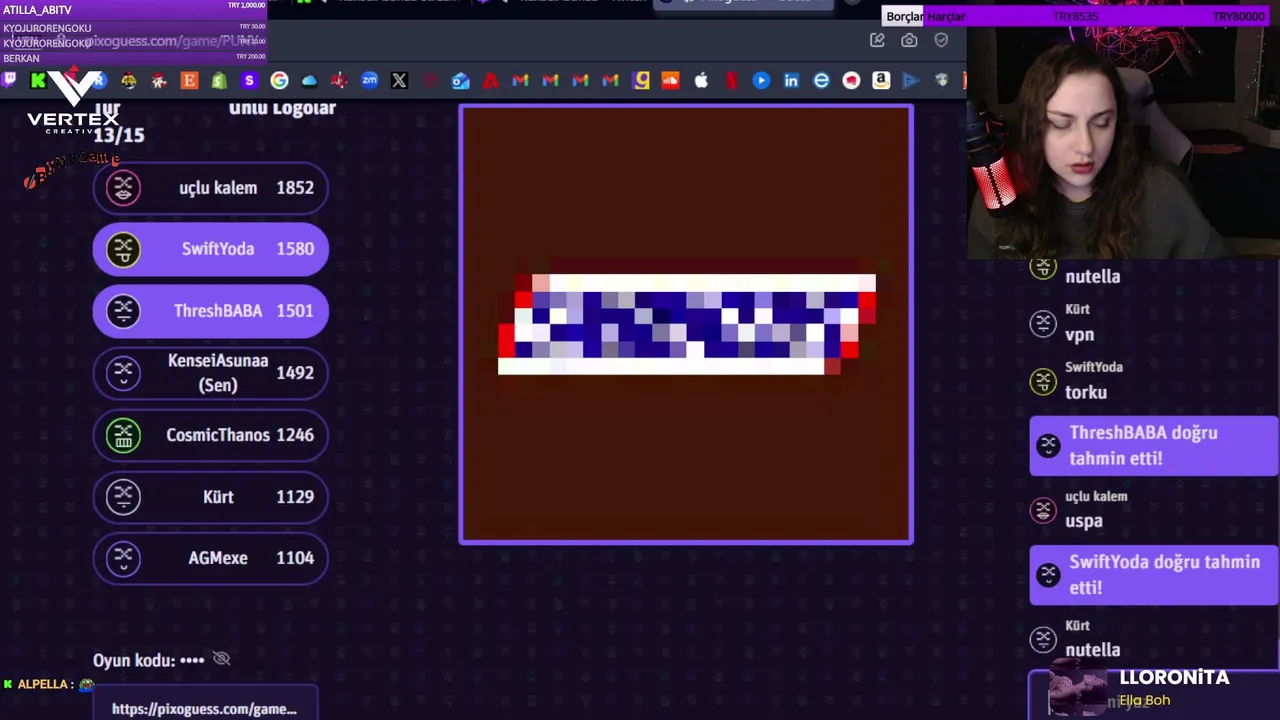The image size is (1280, 720).
Task: Click uçlu kalem's score 1852
Action: click(295, 188)
